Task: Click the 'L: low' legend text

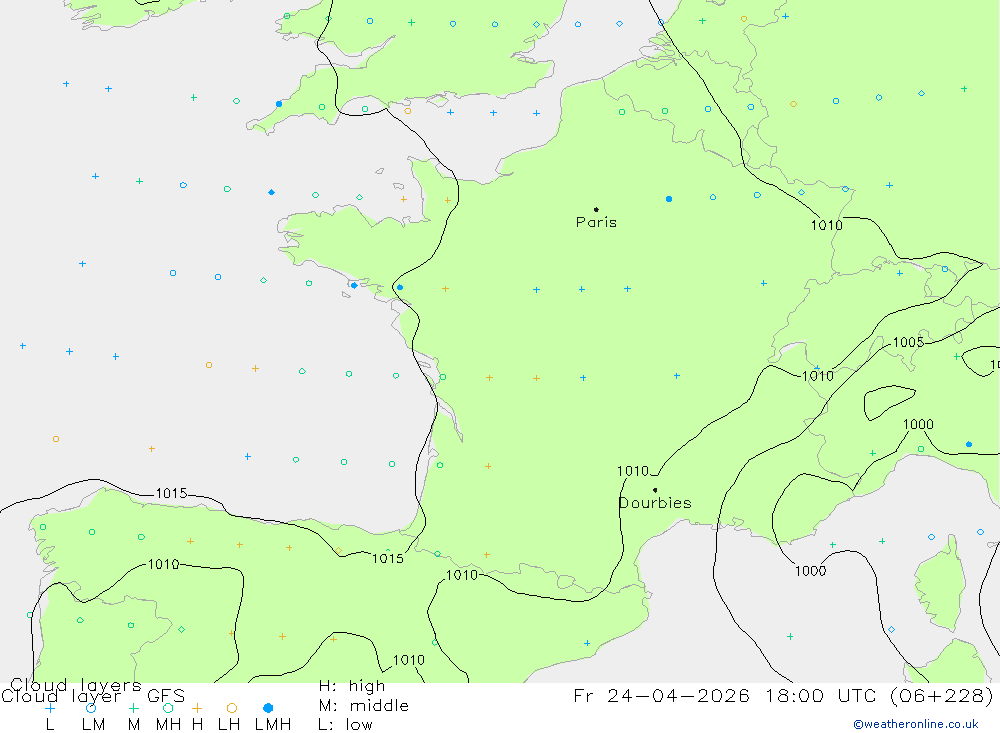Action: point(346,725)
